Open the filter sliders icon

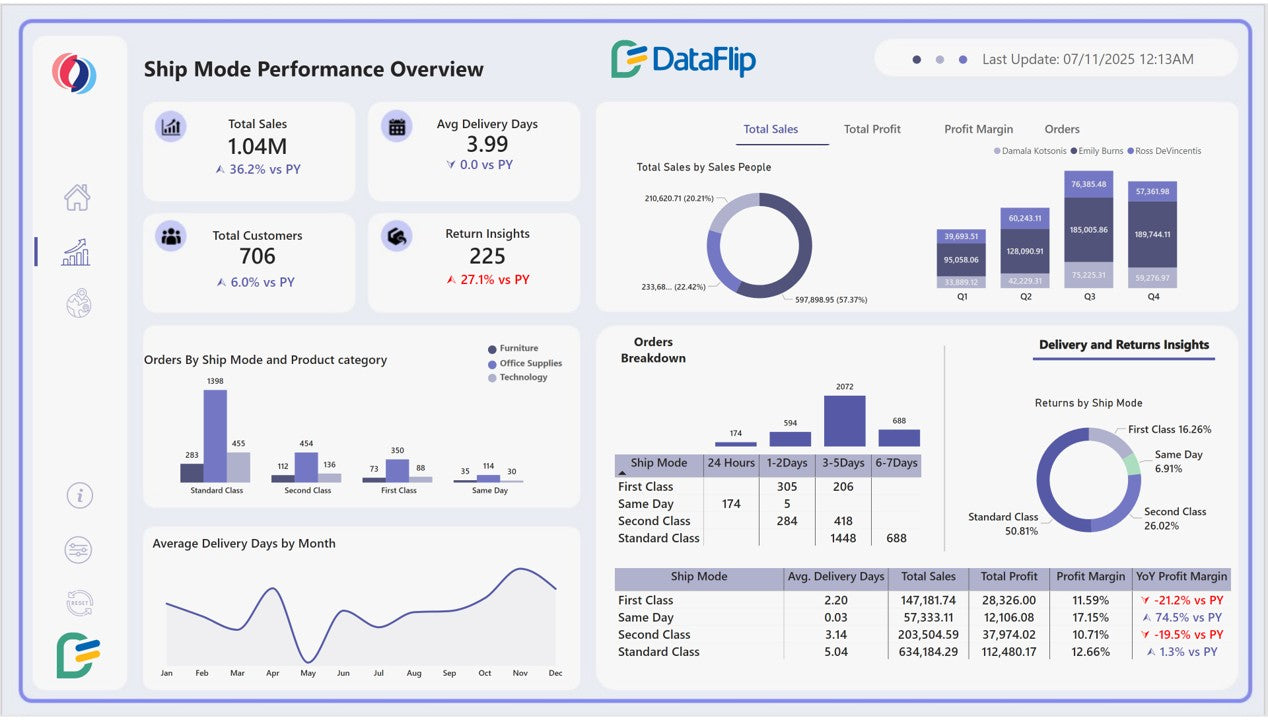(x=78, y=549)
